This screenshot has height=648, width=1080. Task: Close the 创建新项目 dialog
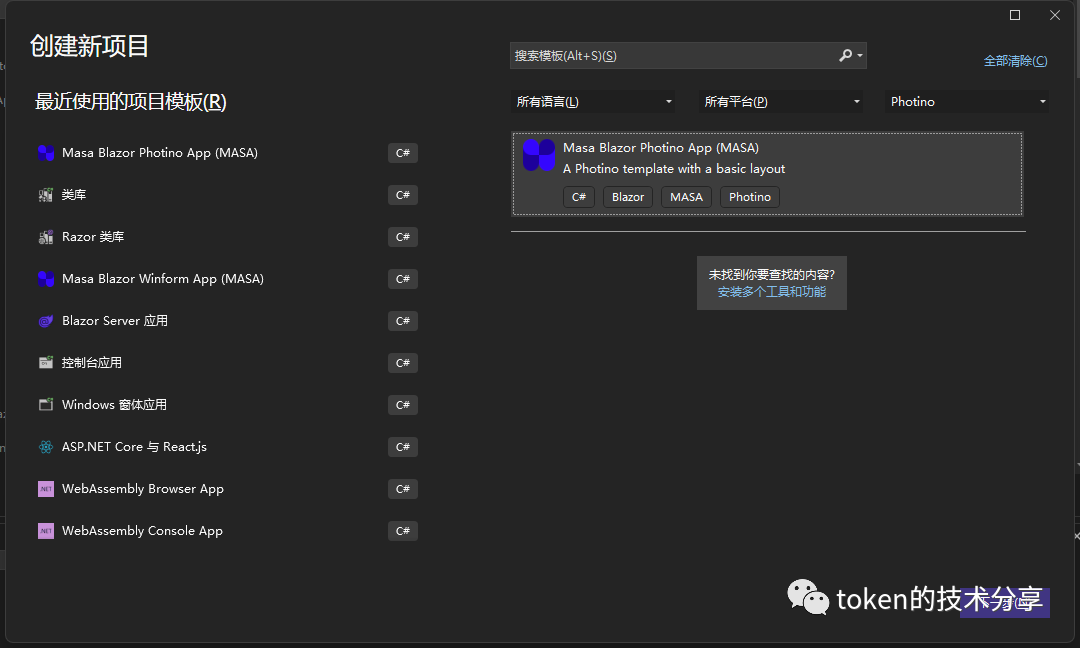1055,15
